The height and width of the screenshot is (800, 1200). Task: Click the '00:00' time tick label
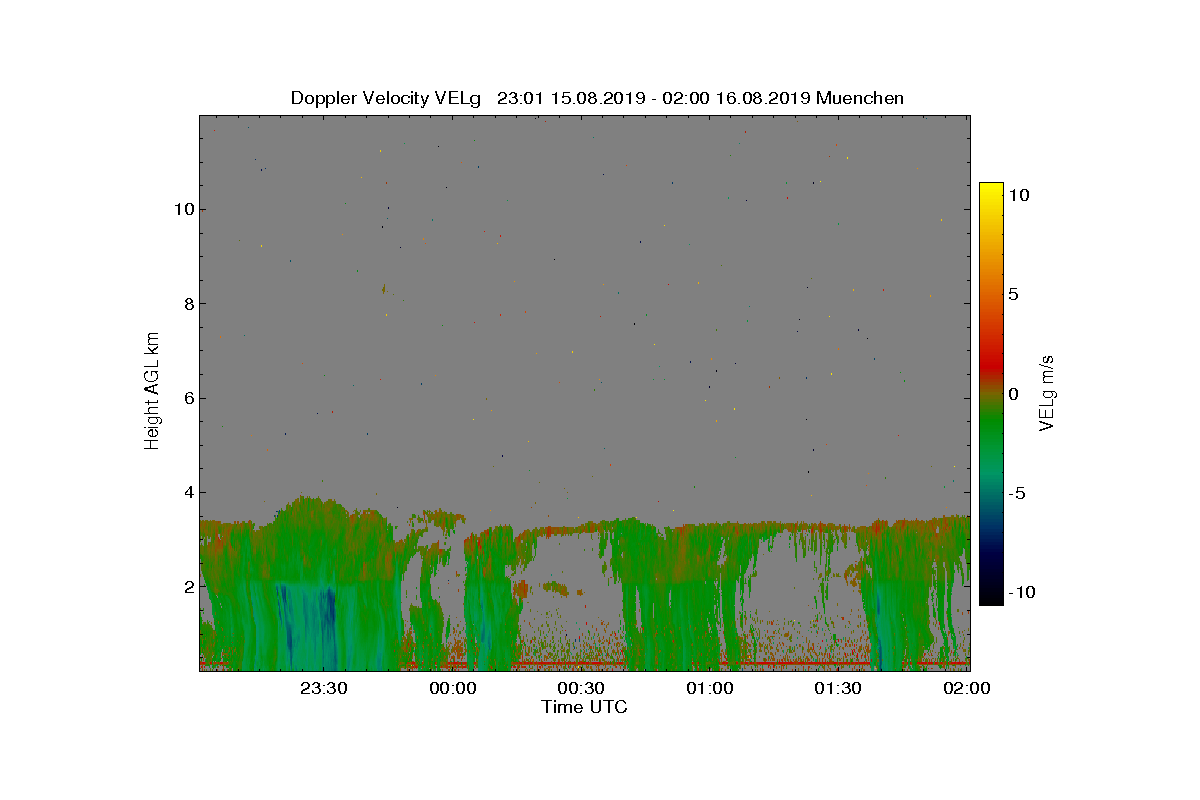452,688
